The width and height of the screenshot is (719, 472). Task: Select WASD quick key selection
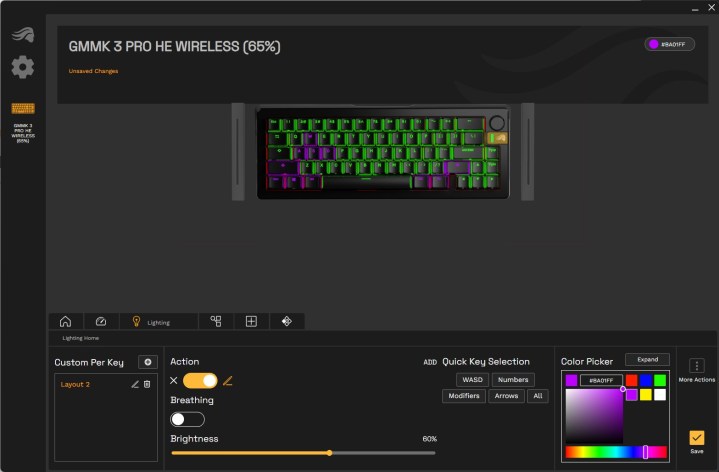472,380
